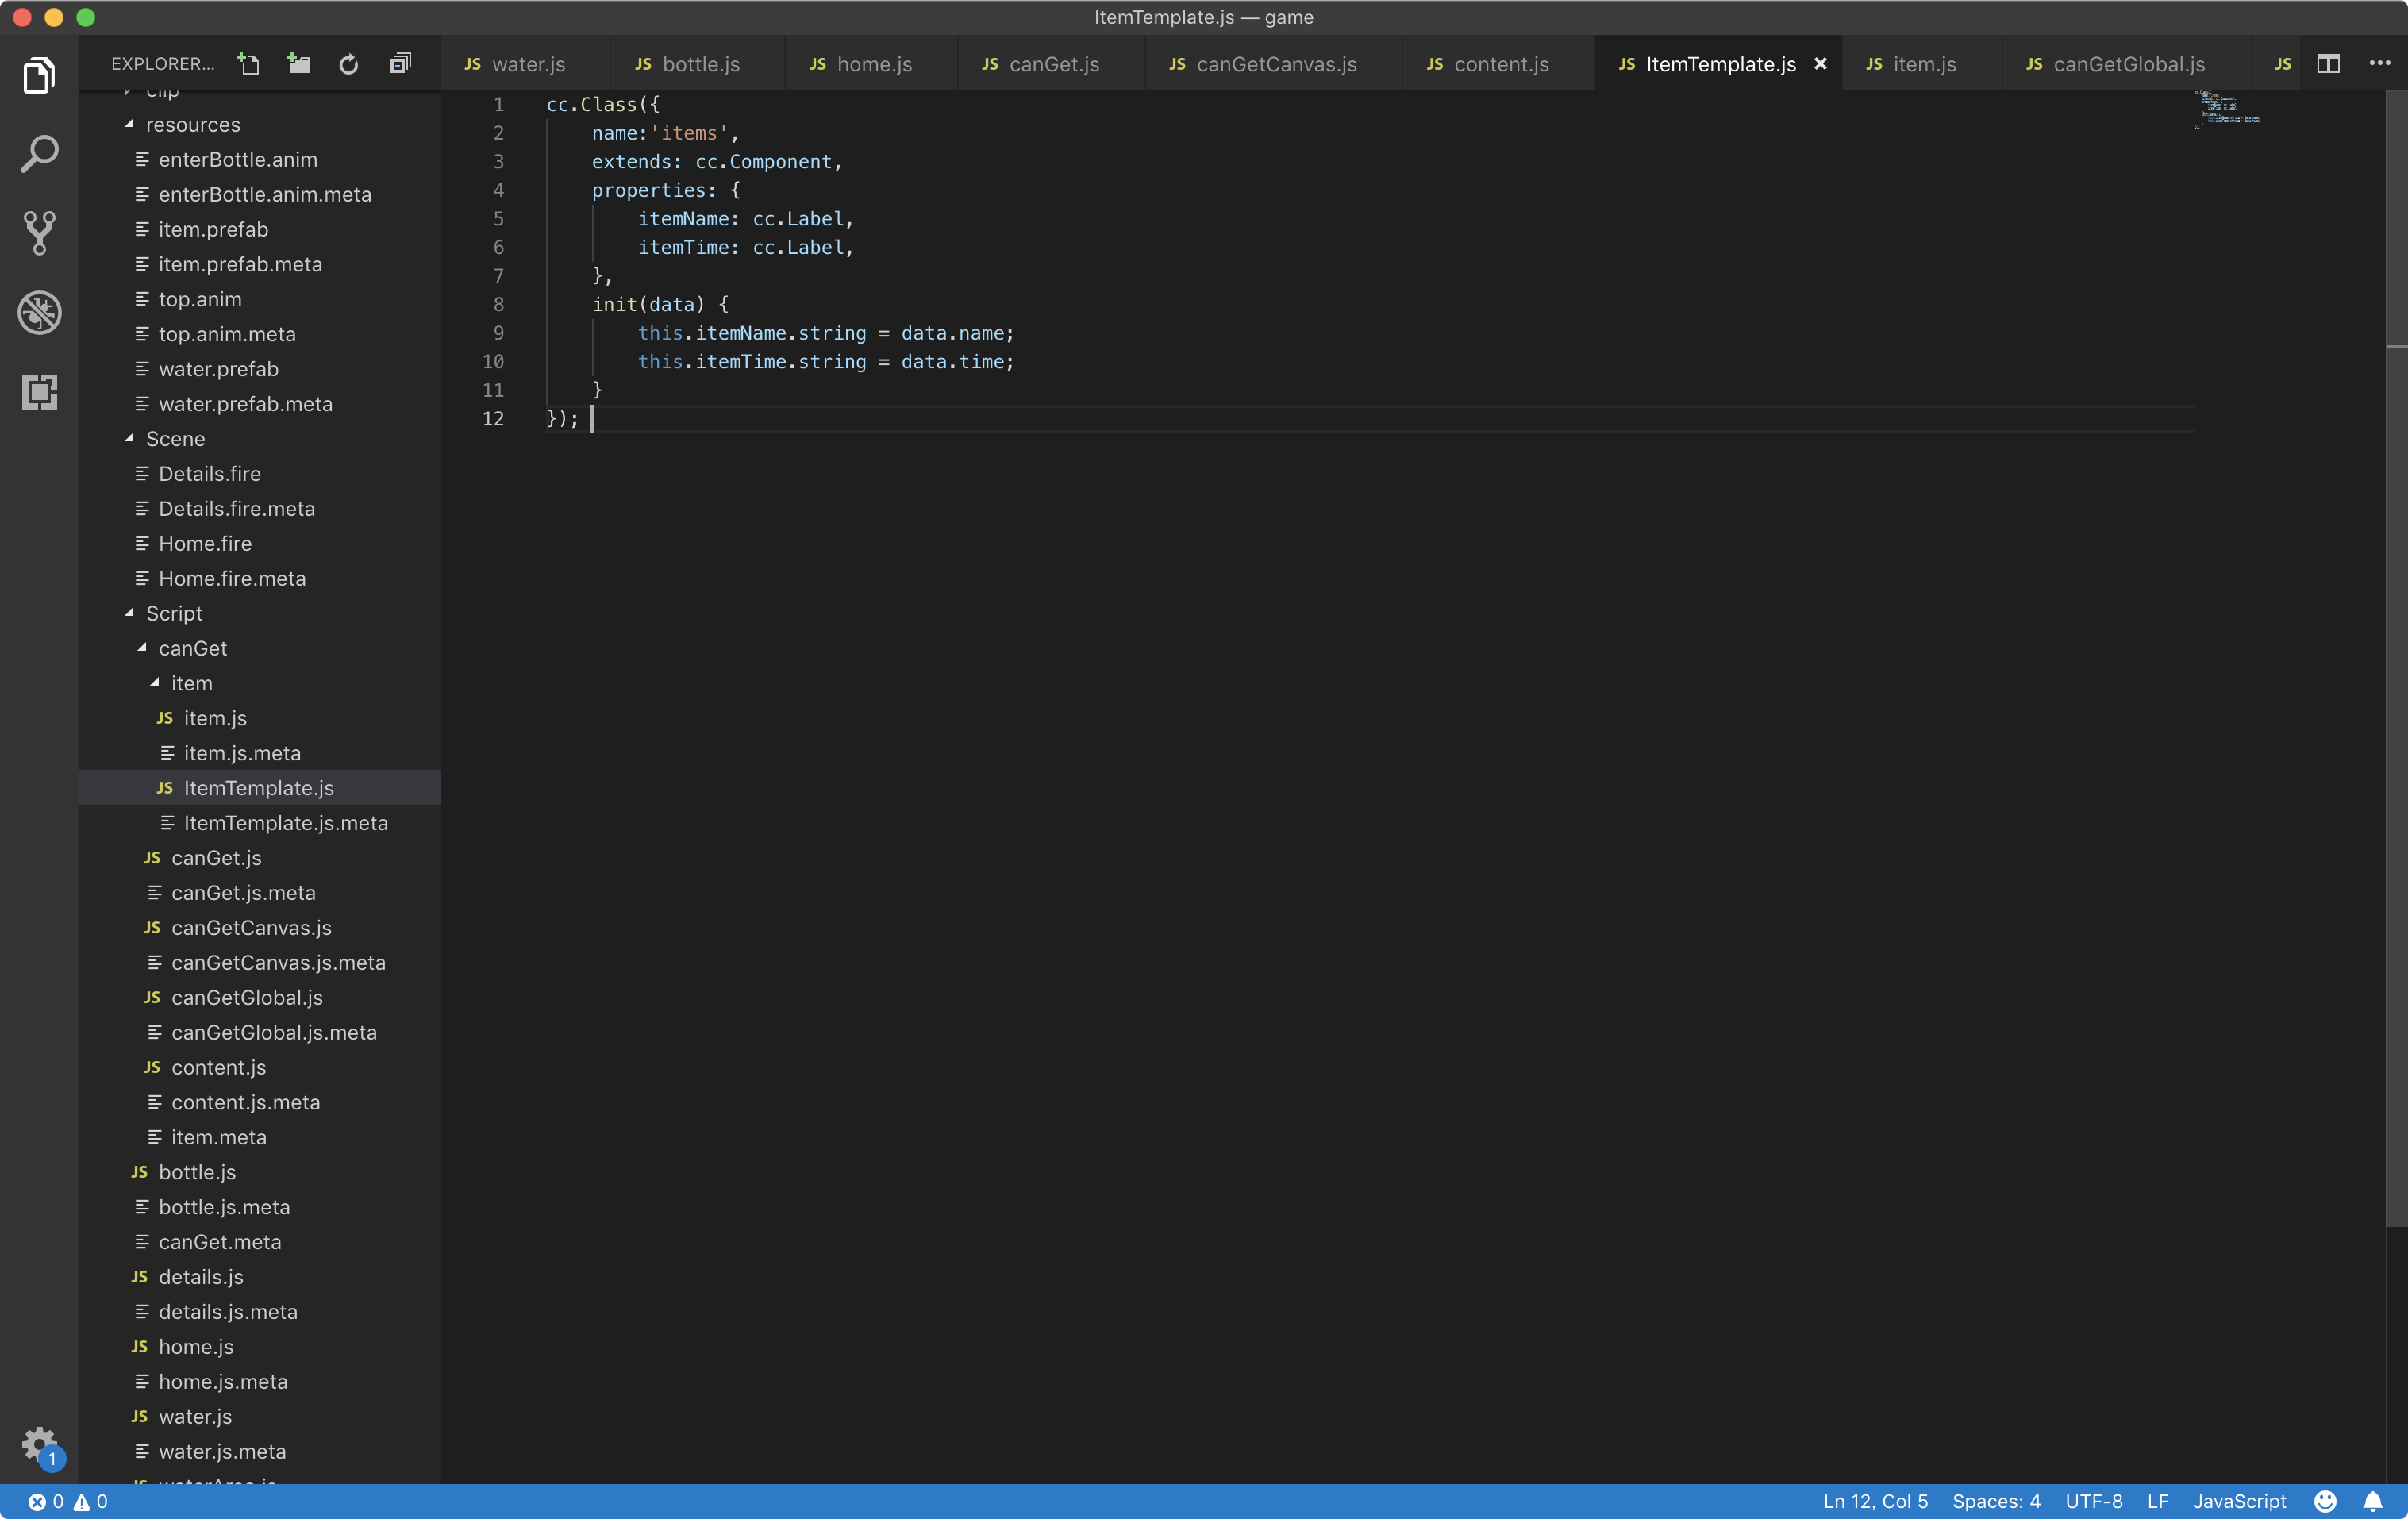Collapse the resources folder
Viewport: 2408px width, 1519px height.
tap(130, 124)
